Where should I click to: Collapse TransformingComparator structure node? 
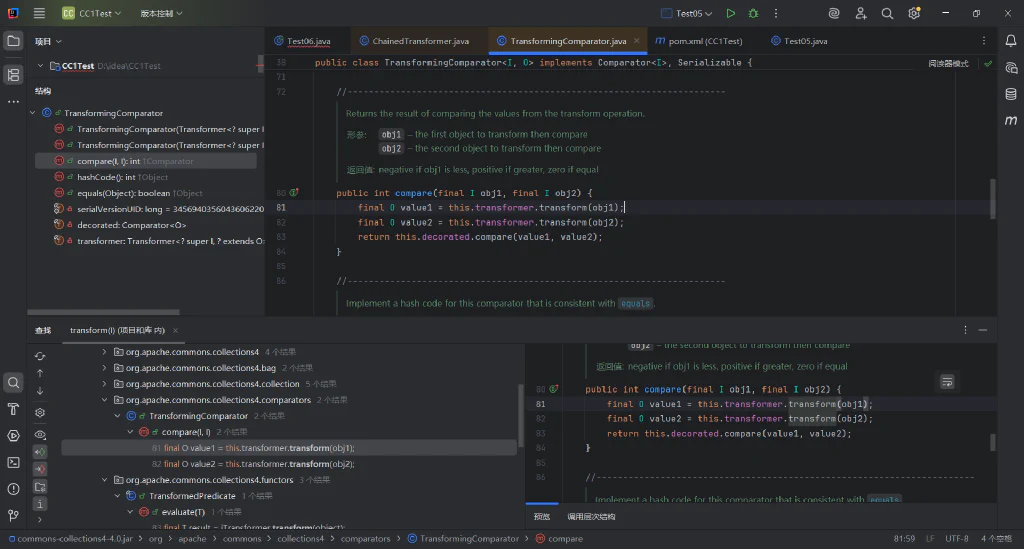pos(33,113)
